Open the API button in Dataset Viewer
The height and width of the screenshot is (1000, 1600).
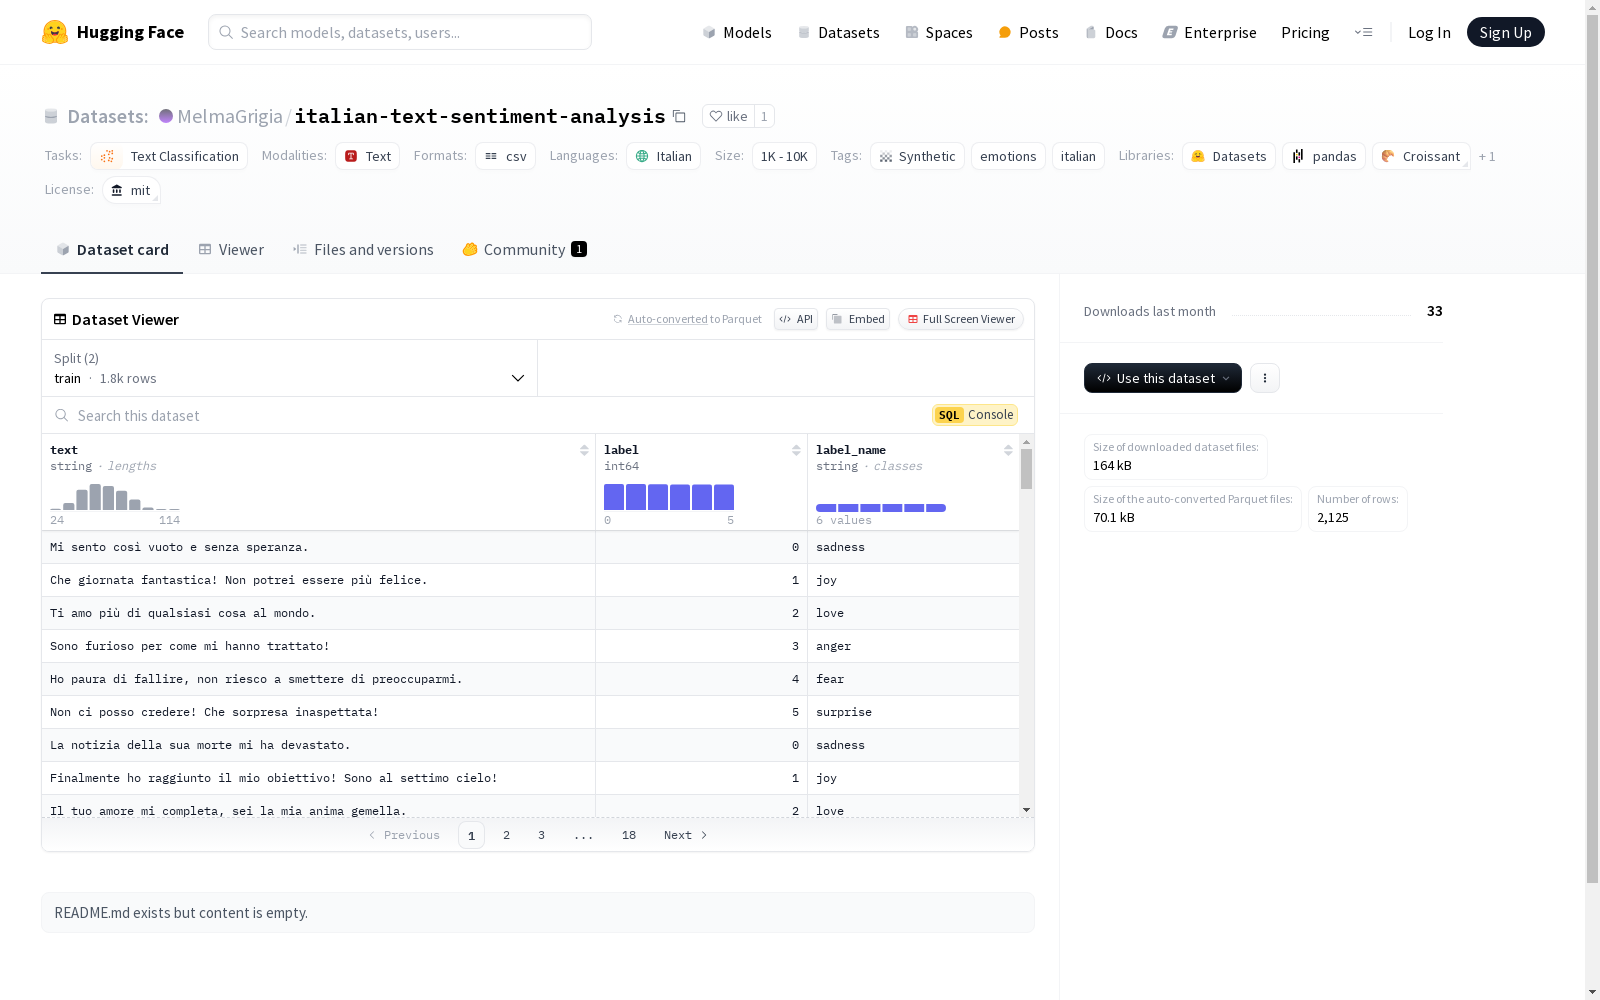(796, 319)
